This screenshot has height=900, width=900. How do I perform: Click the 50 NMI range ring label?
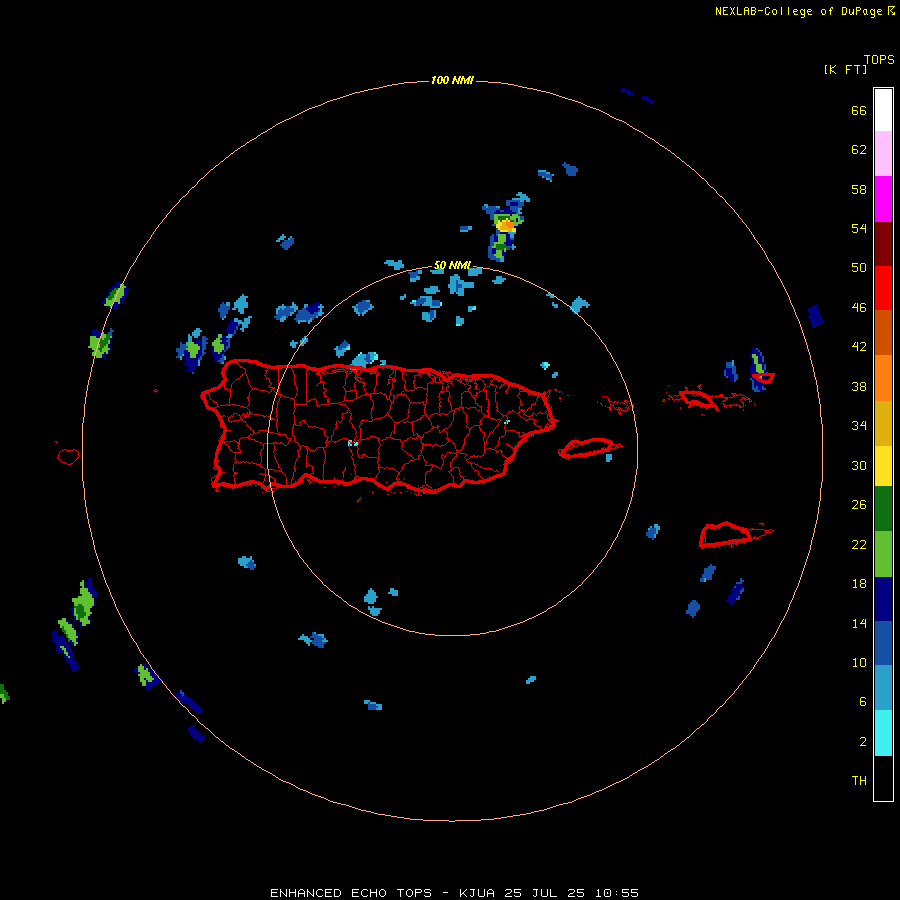452,265
